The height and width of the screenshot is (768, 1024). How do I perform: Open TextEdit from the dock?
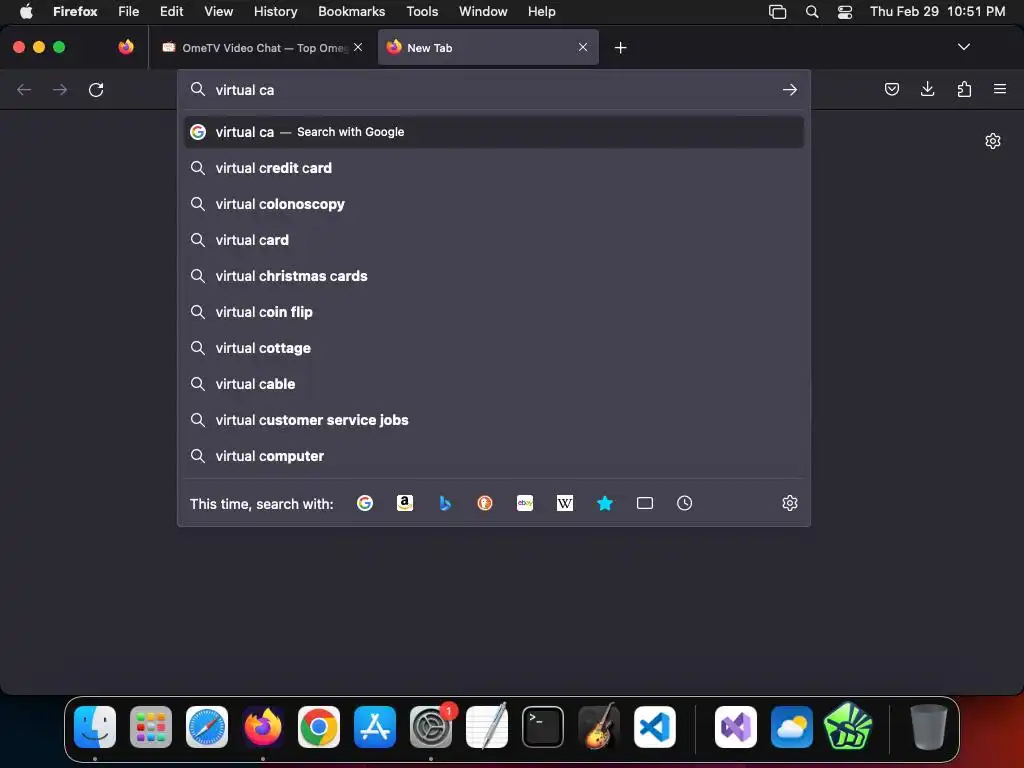tap(487, 726)
